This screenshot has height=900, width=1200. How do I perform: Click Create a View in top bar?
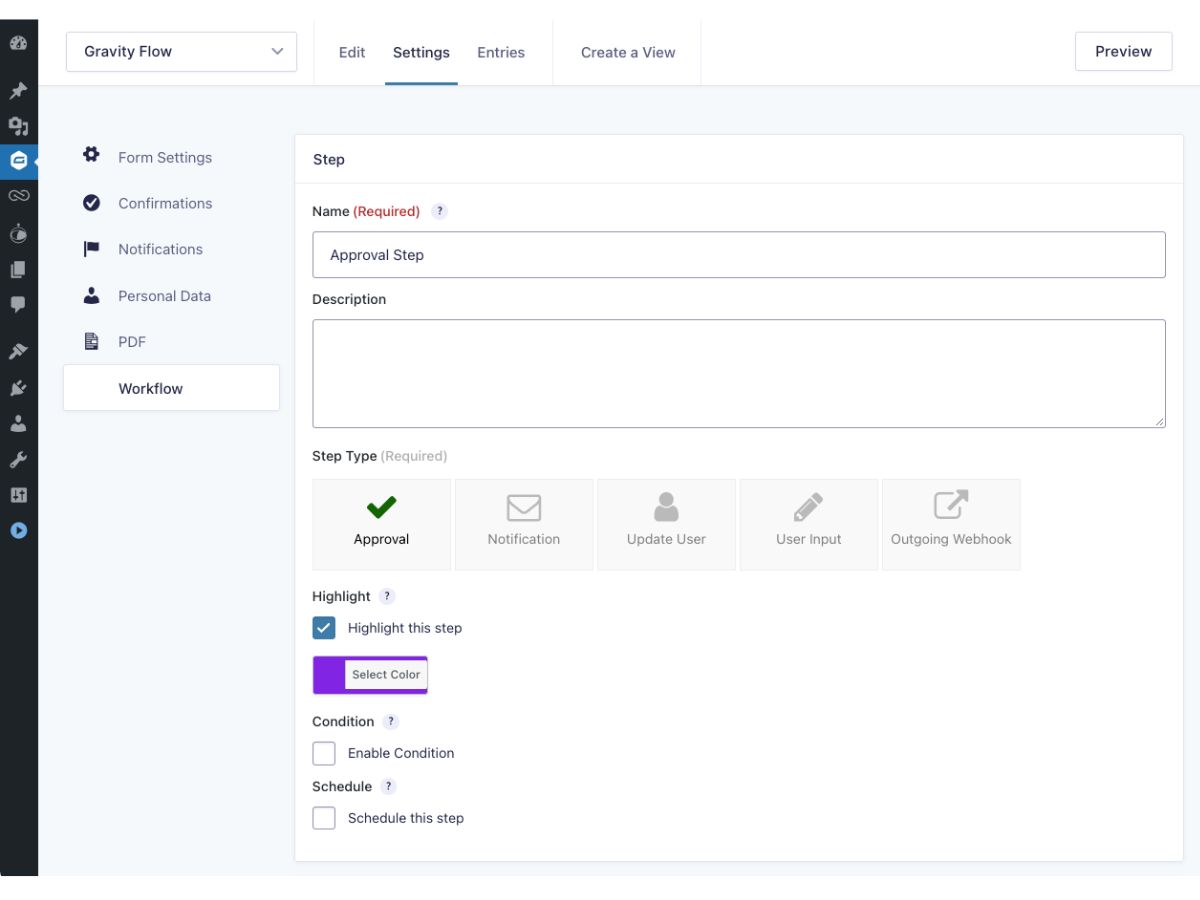pos(628,52)
